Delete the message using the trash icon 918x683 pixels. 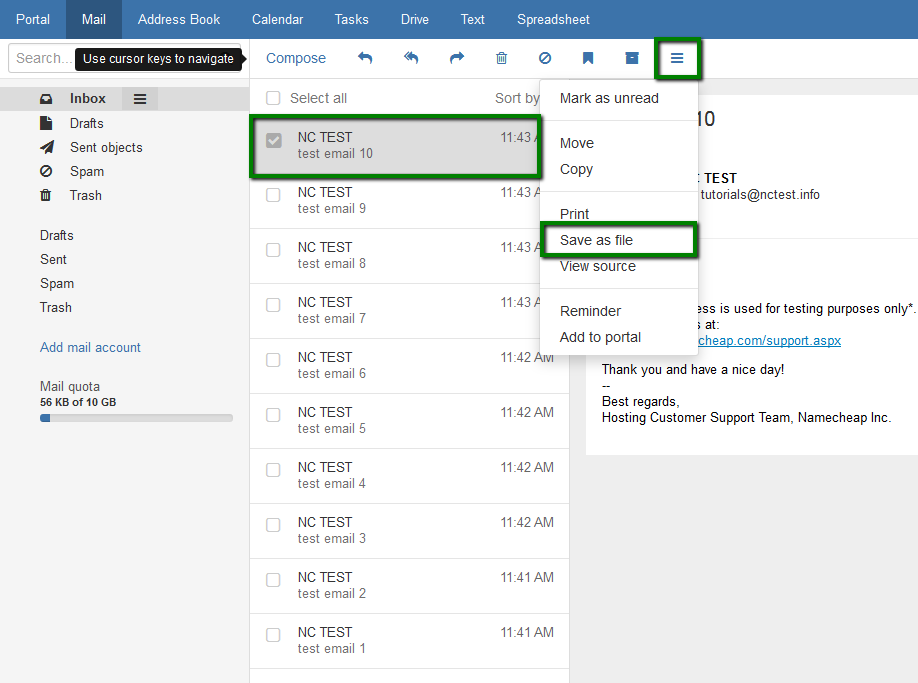501,58
